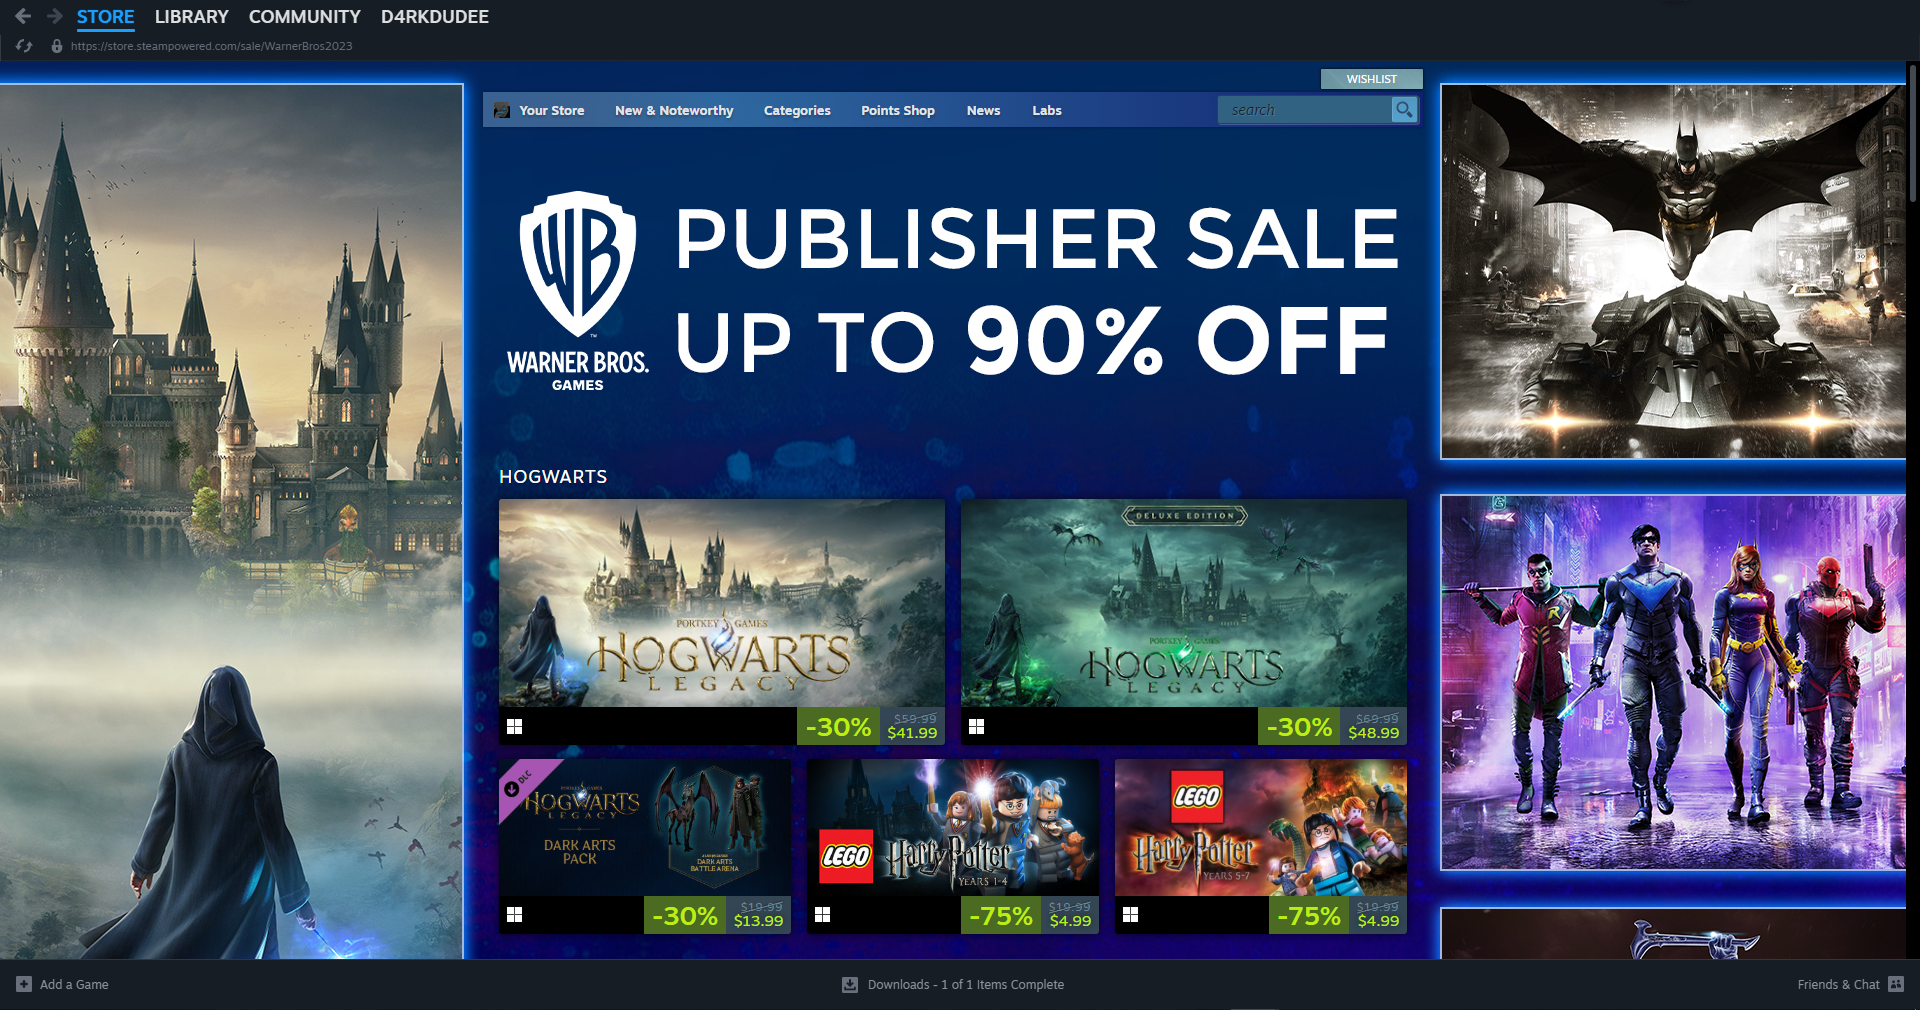Click the Warner Bros. Games logo
Image resolution: width=1920 pixels, height=1010 pixels.
(x=578, y=291)
